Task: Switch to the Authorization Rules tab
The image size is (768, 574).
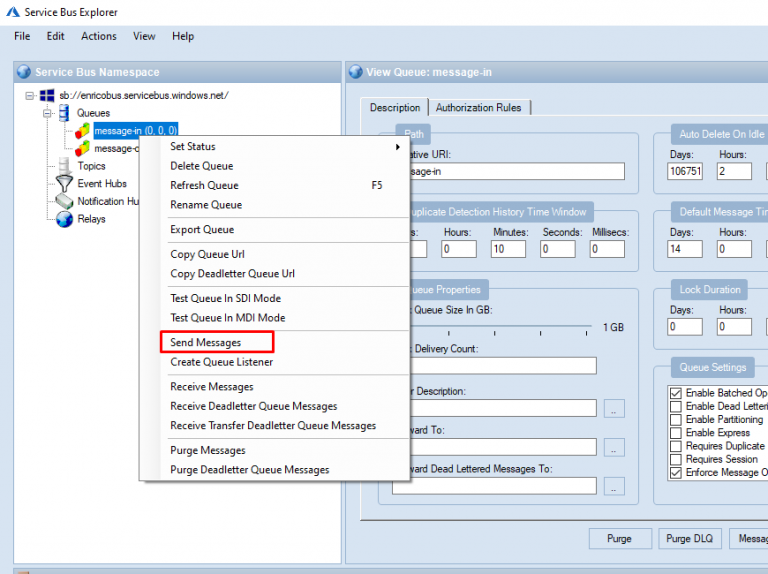Action: pos(478,108)
